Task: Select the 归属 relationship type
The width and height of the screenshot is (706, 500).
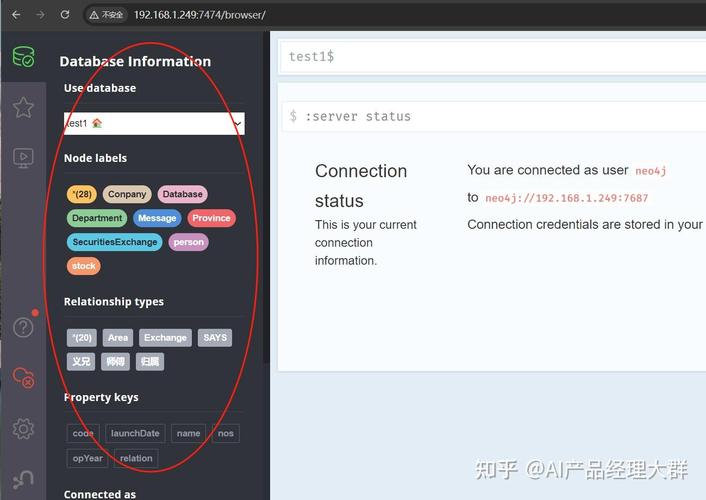Action: click(x=150, y=361)
